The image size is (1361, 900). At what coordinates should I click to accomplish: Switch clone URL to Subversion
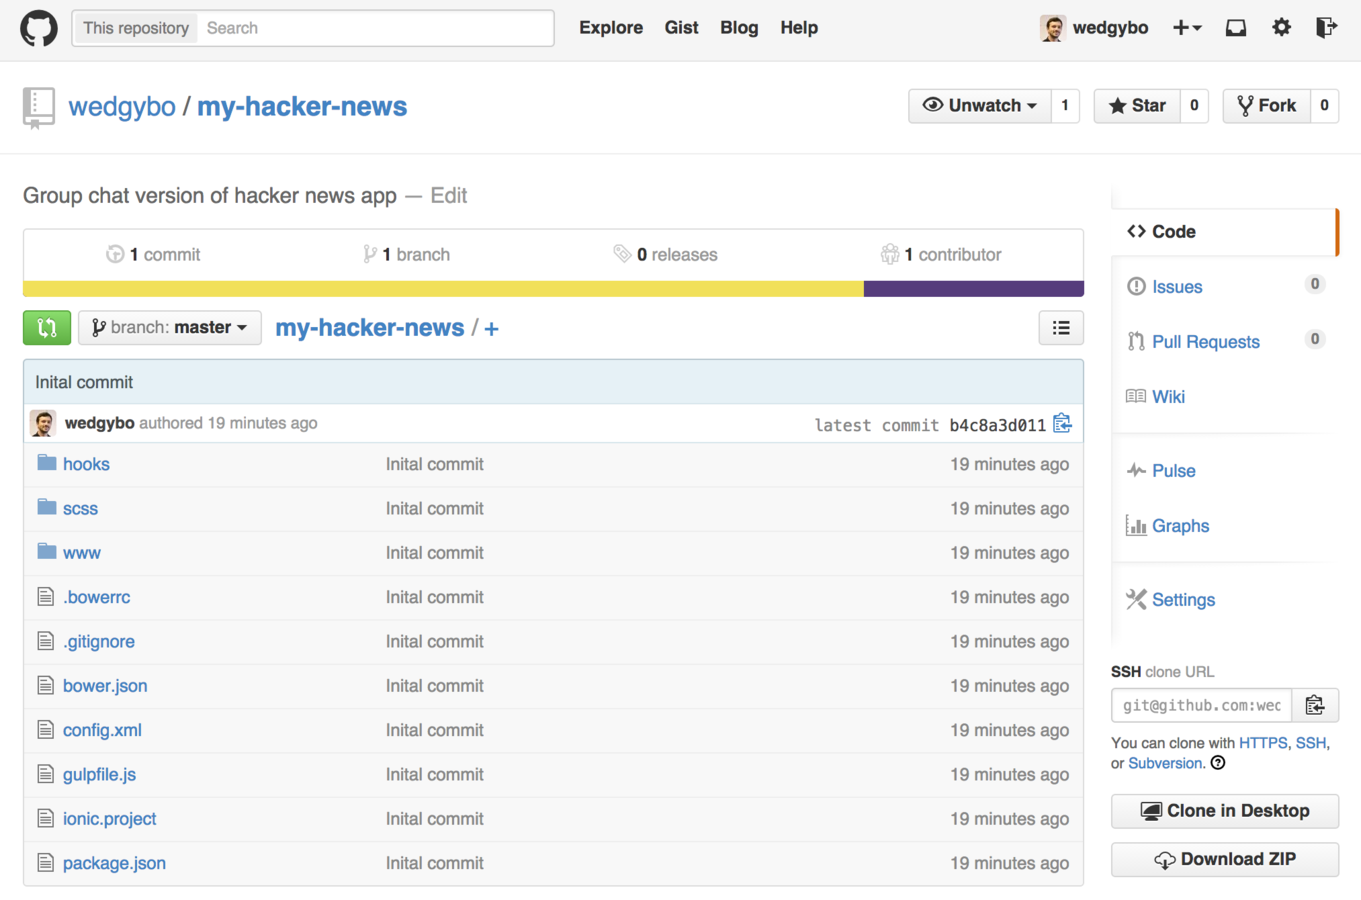point(1165,763)
